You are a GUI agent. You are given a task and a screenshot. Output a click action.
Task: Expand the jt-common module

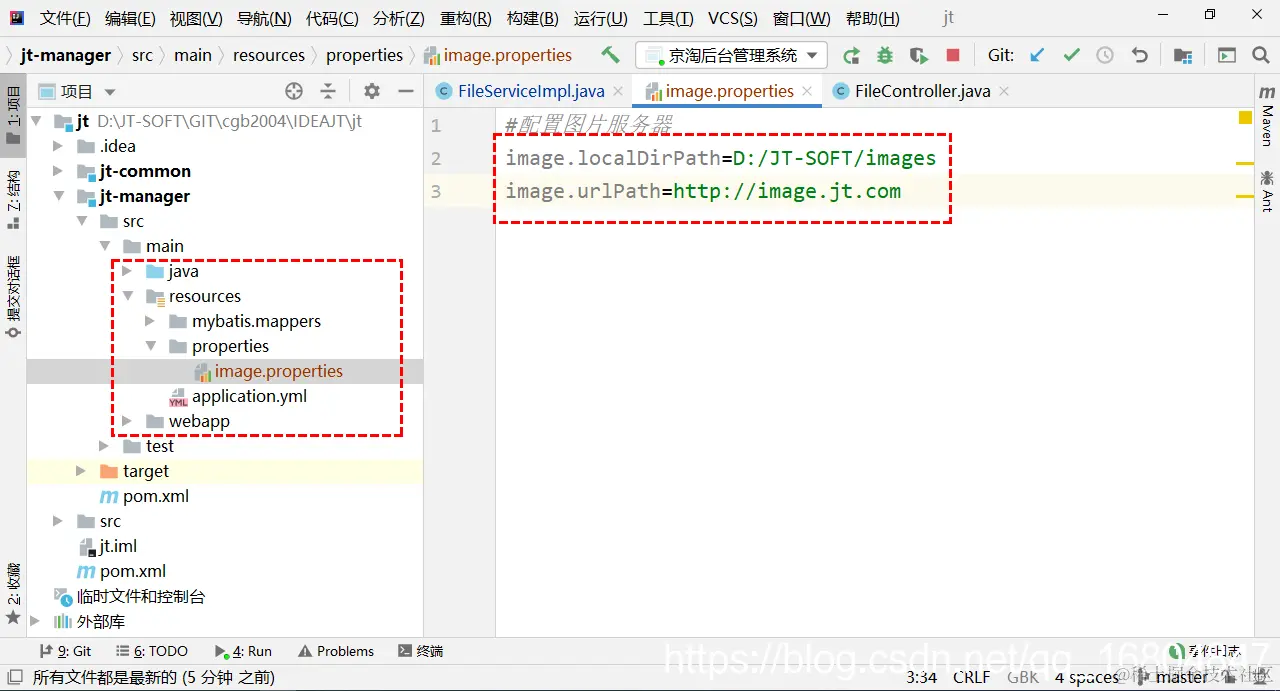[x=59, y=171]
